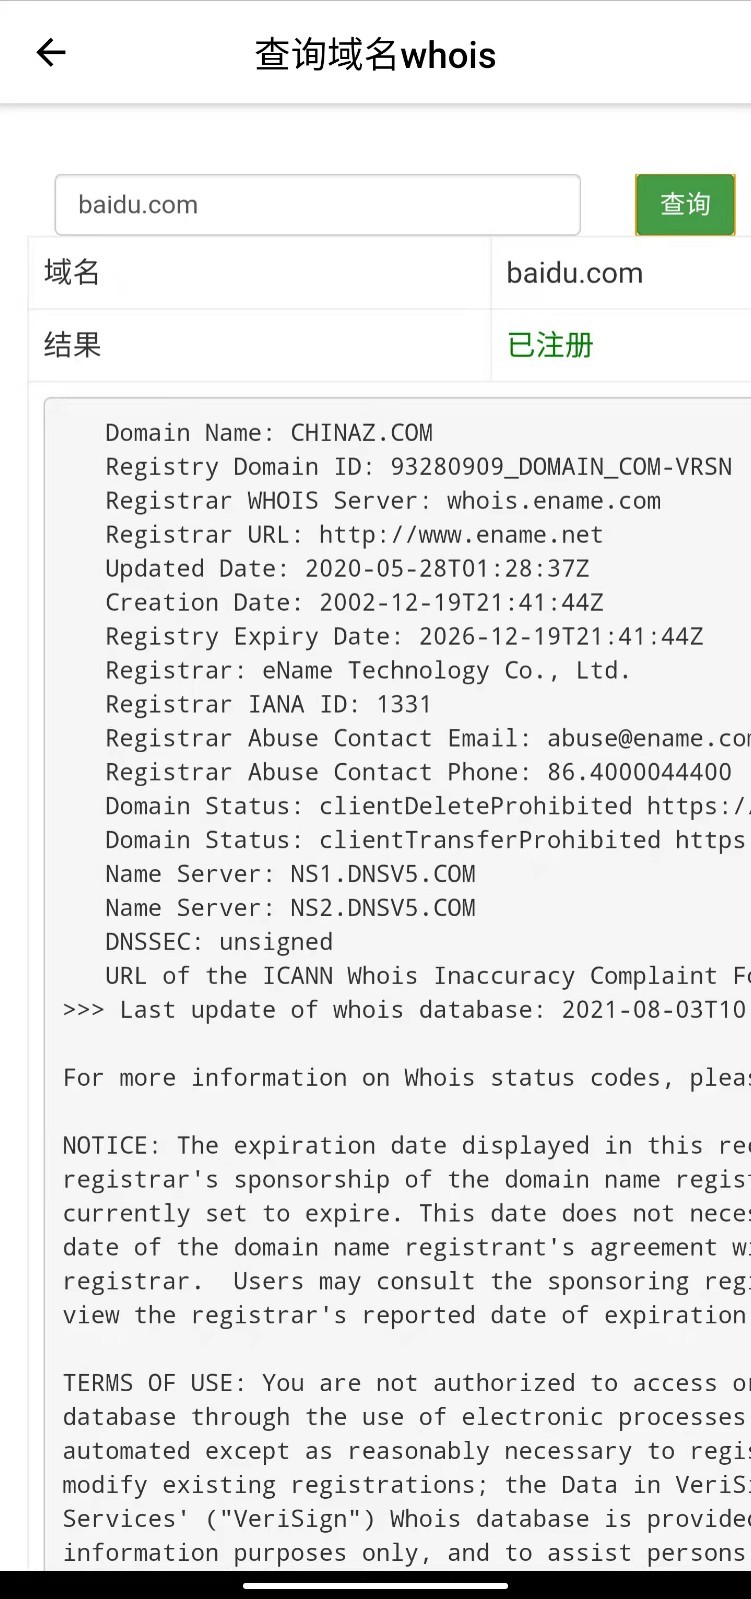Screen dimensions: 751x1599
Task: Tap the 查询域名whois page title
Action: (375, 55)
